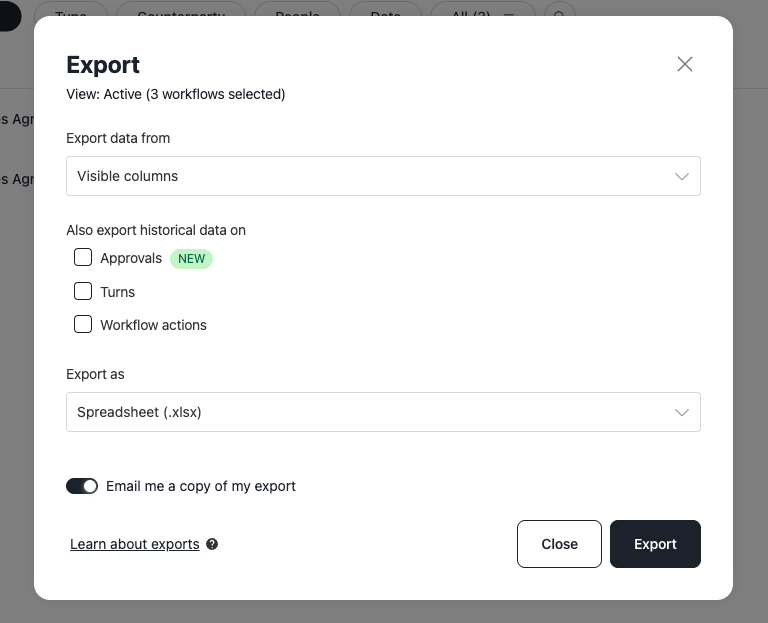The image size is (768, 623).
Task: Open the Export data from dropdown
Action: coord(383,176)
